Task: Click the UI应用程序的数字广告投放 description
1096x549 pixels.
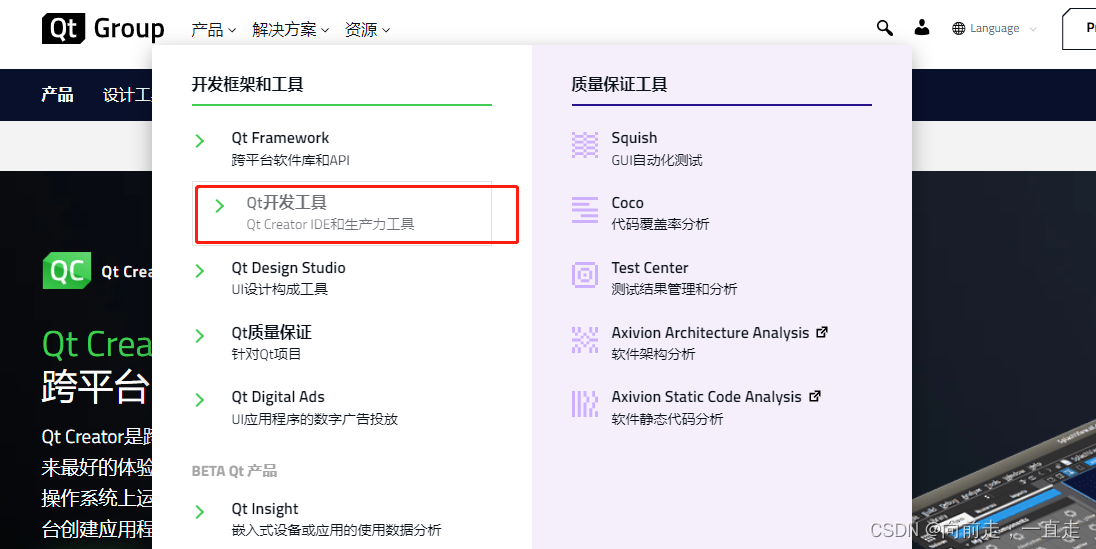Action: [315, 419]
